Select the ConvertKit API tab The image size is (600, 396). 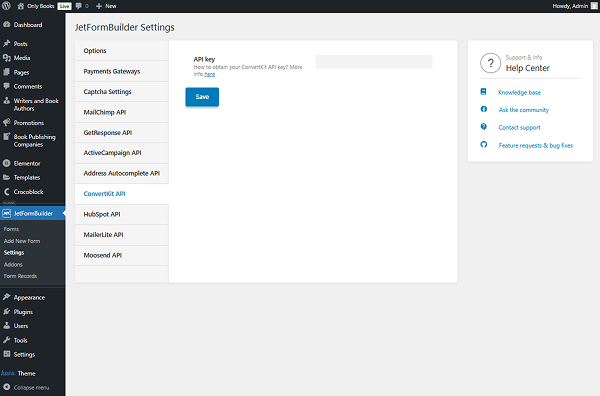(x=122, y=194)
